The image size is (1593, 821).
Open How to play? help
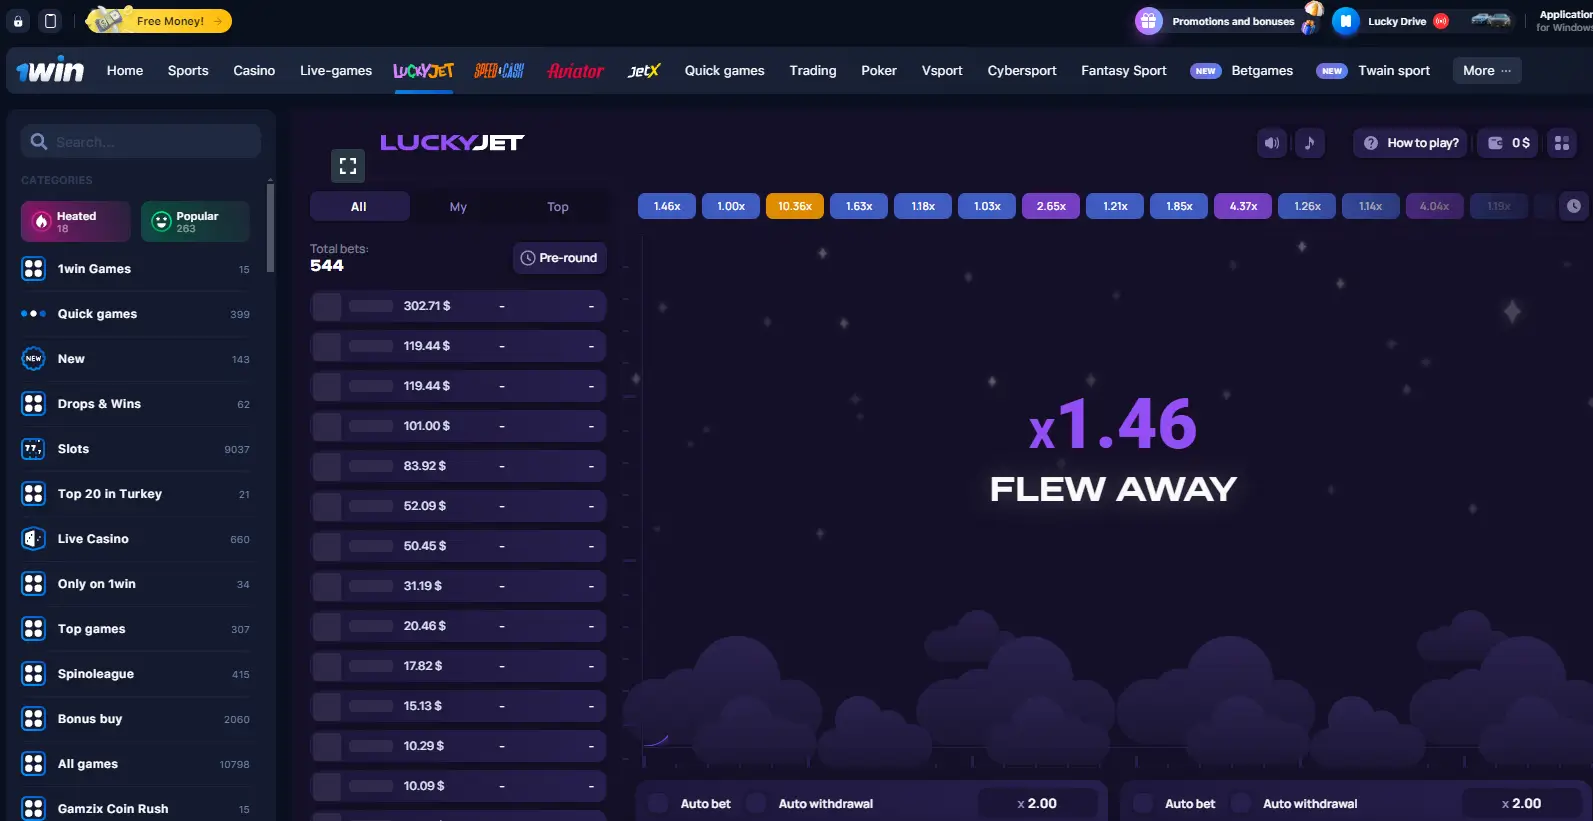pyautogui.click(x=1411, y=143)
